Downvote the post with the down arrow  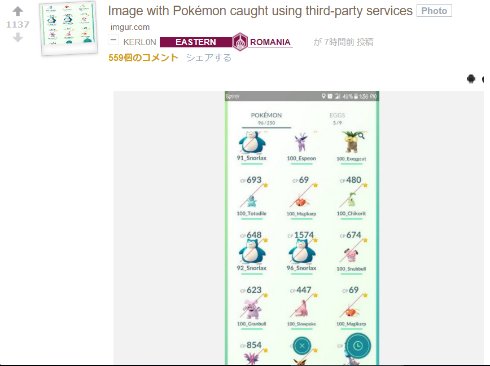click(18, 38)
